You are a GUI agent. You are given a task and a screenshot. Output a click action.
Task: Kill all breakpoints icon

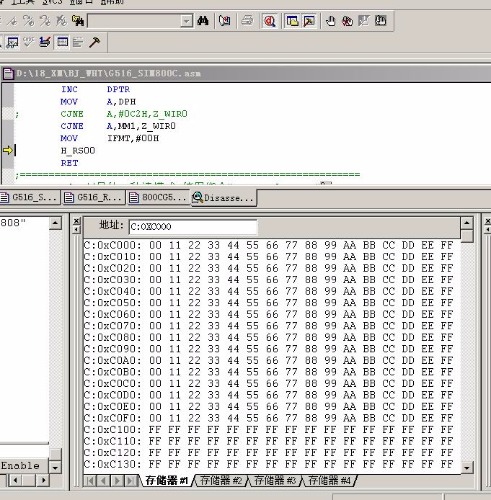(347, 21)
